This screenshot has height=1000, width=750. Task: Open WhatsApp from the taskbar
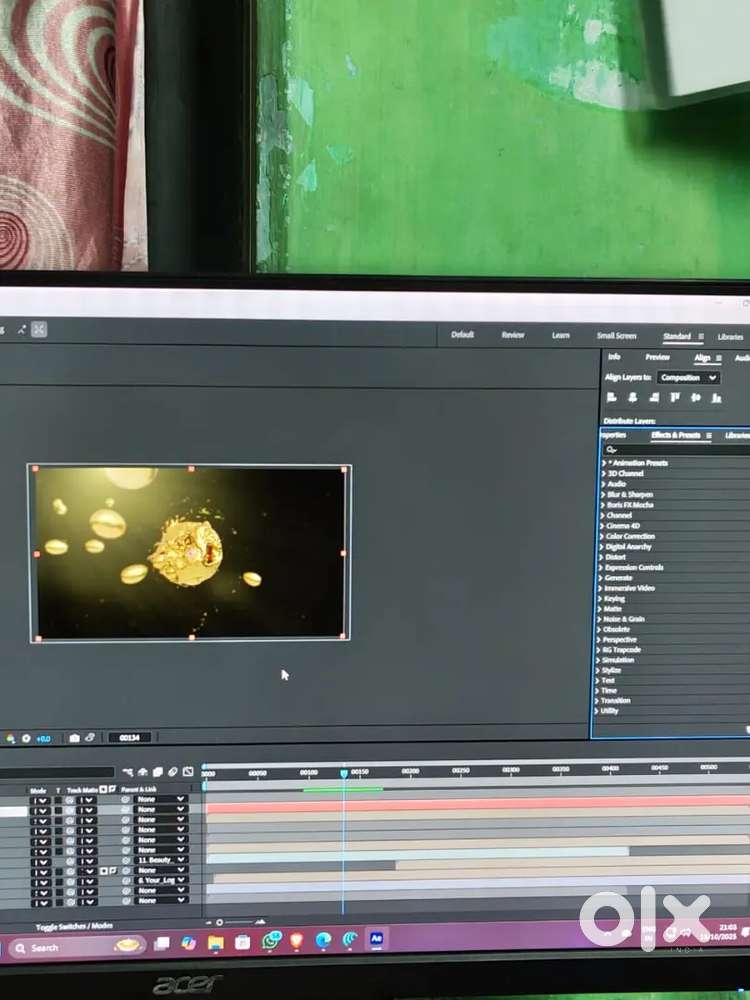tap(271, 941)
